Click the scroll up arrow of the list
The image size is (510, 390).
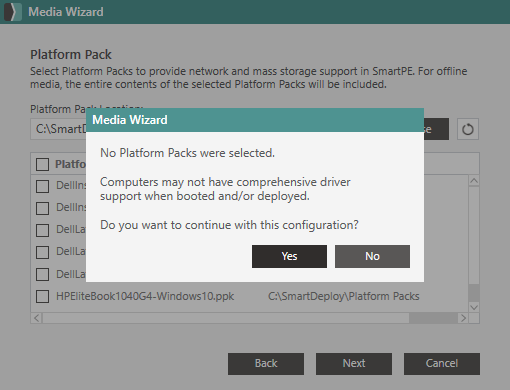474,181
